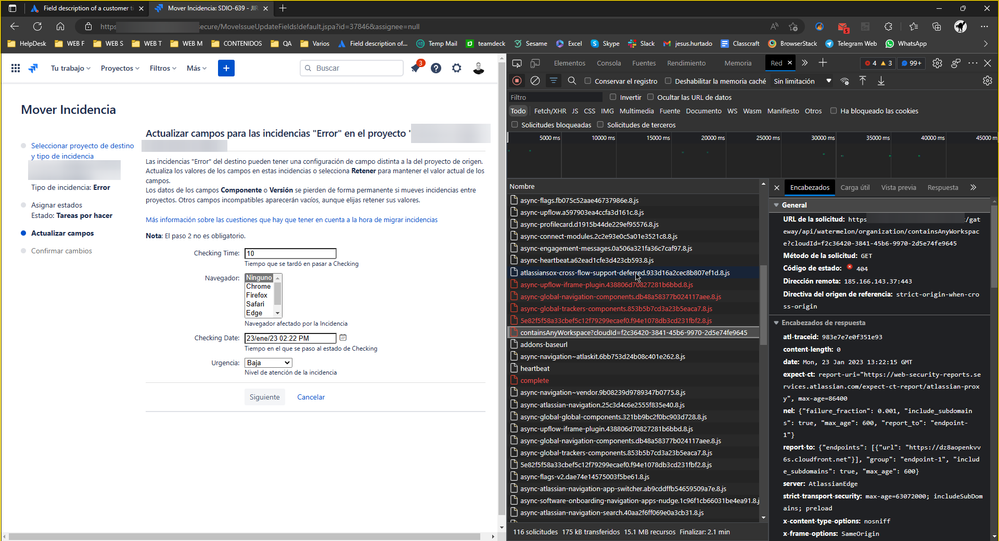
Task: Switch to the Consola tab
Action: (x=608, y=63)
